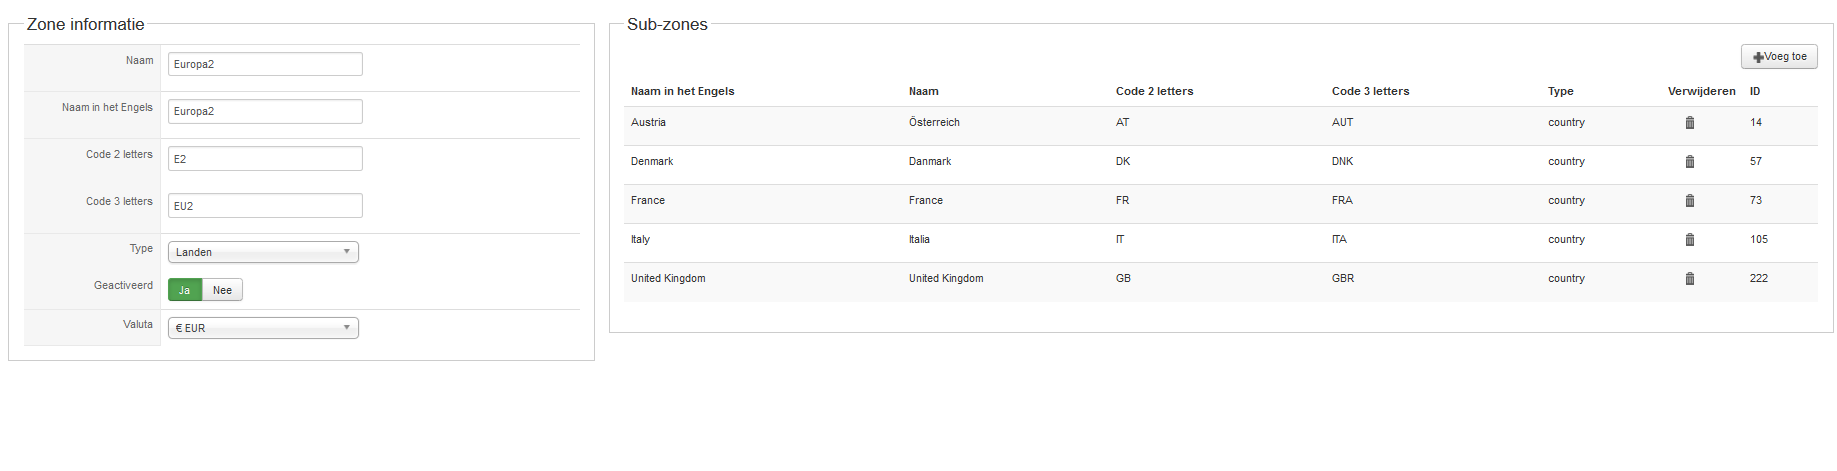
Task: Delete Italy row with trash icon
Action: 1690,240
